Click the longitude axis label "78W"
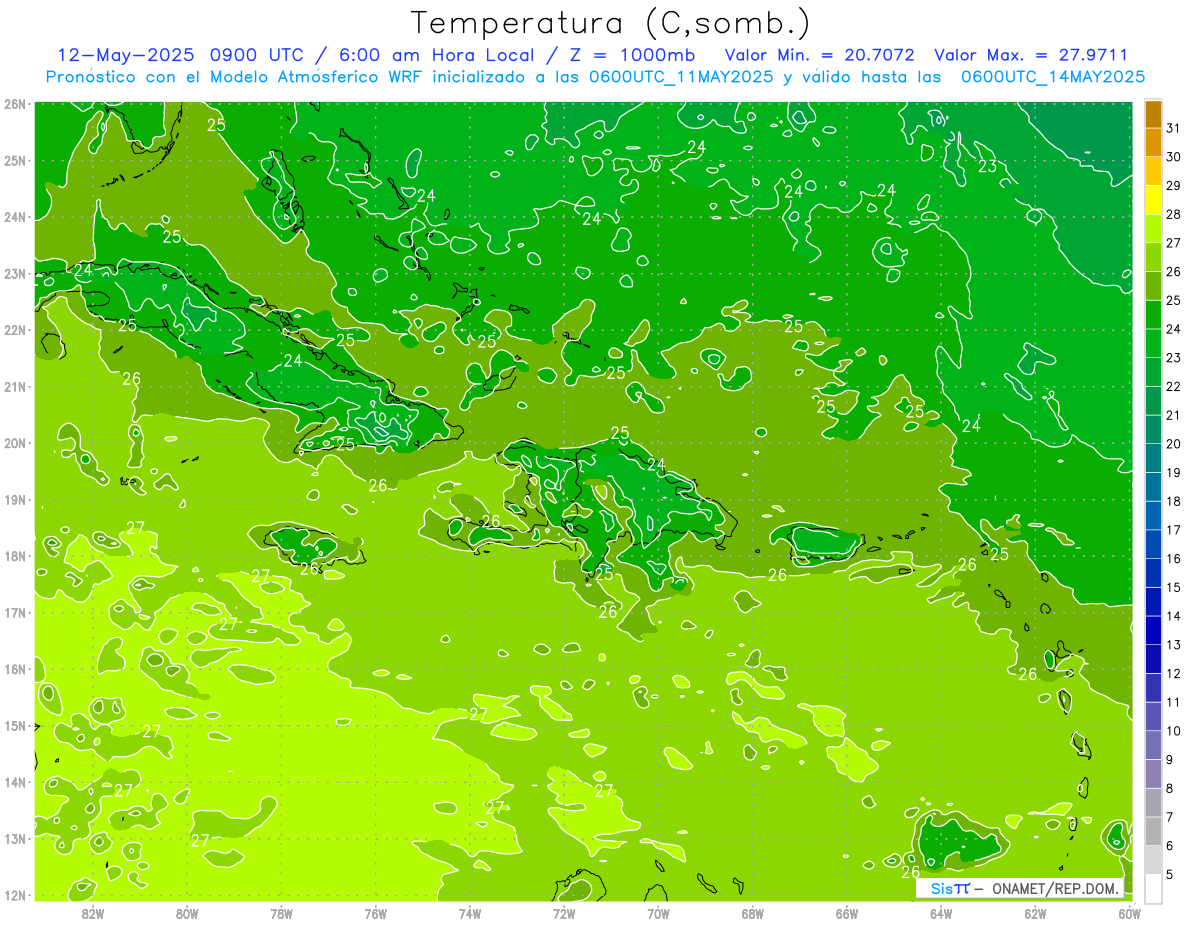Screen dimensions: 1200x927 (281, 913)
